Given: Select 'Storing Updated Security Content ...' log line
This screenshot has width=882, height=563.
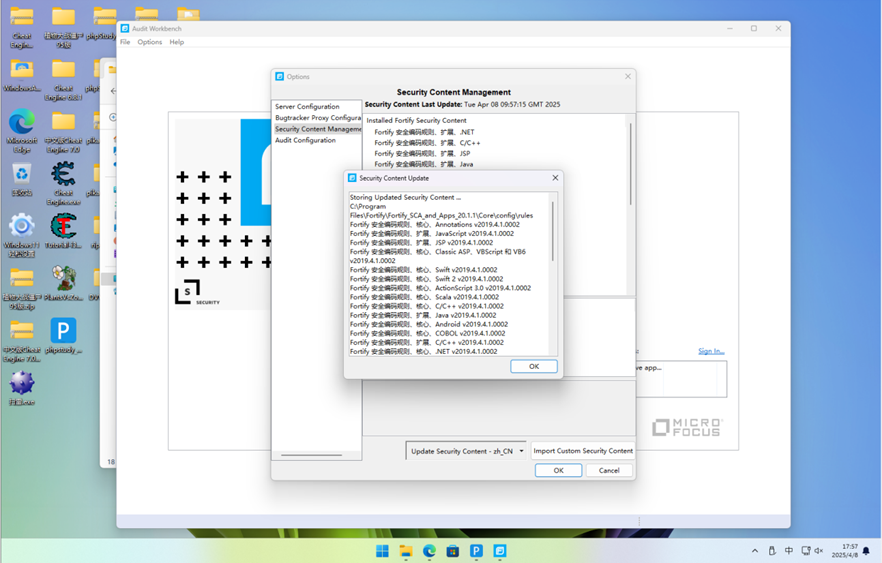Looking at the screenshot, I should click(406, 197).
